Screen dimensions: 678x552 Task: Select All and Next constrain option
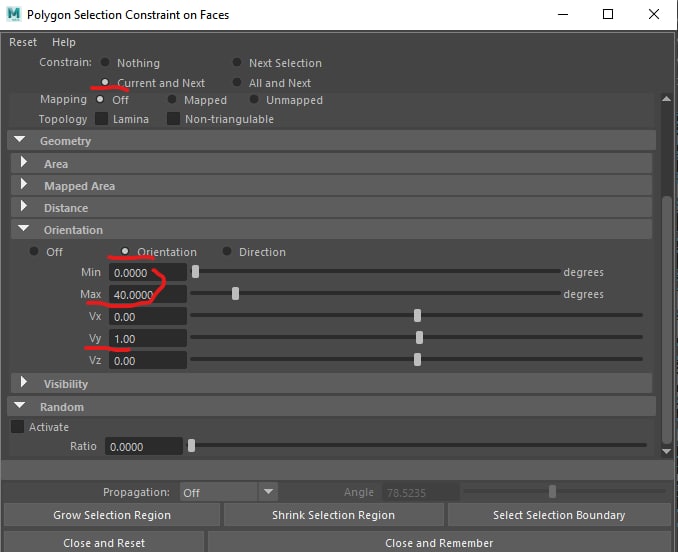237,82
